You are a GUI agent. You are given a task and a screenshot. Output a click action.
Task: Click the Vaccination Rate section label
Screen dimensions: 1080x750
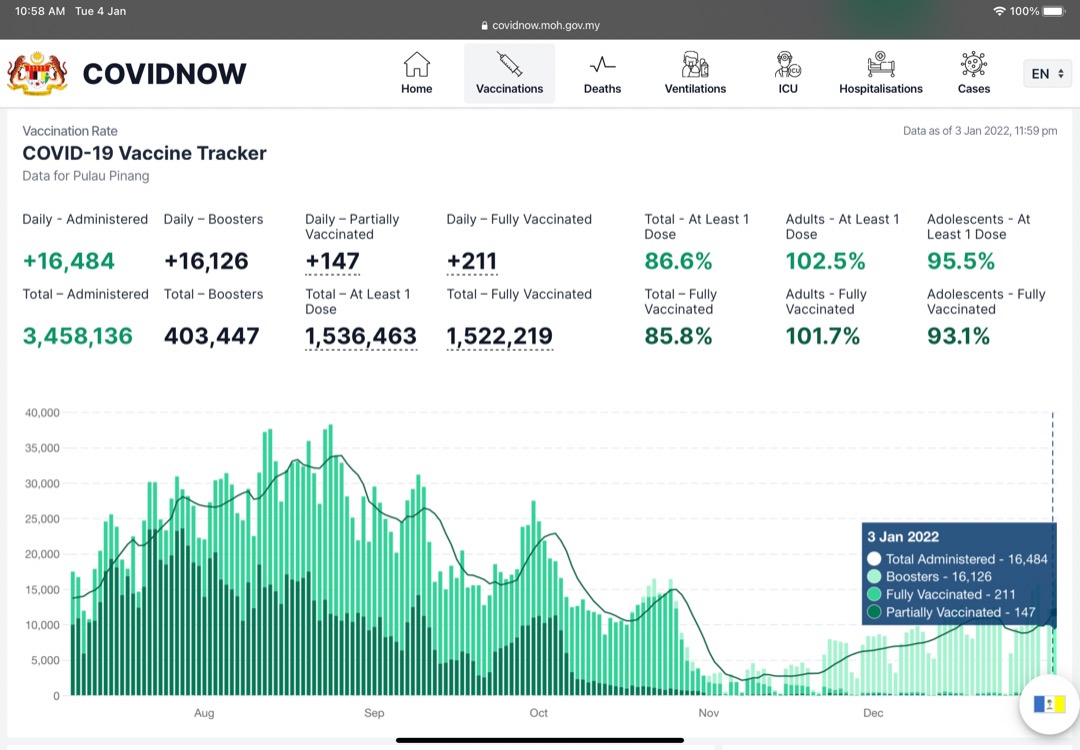tap(70, 131)
